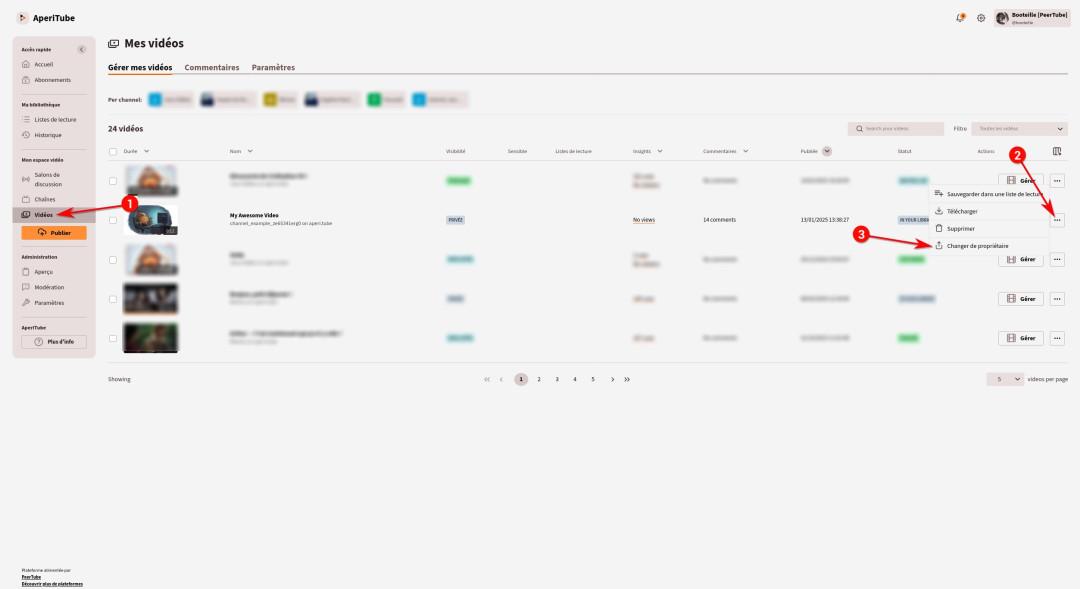Screen dimensions: 1080x589
Task: Click the search your videos field
Action: [897, 129]
